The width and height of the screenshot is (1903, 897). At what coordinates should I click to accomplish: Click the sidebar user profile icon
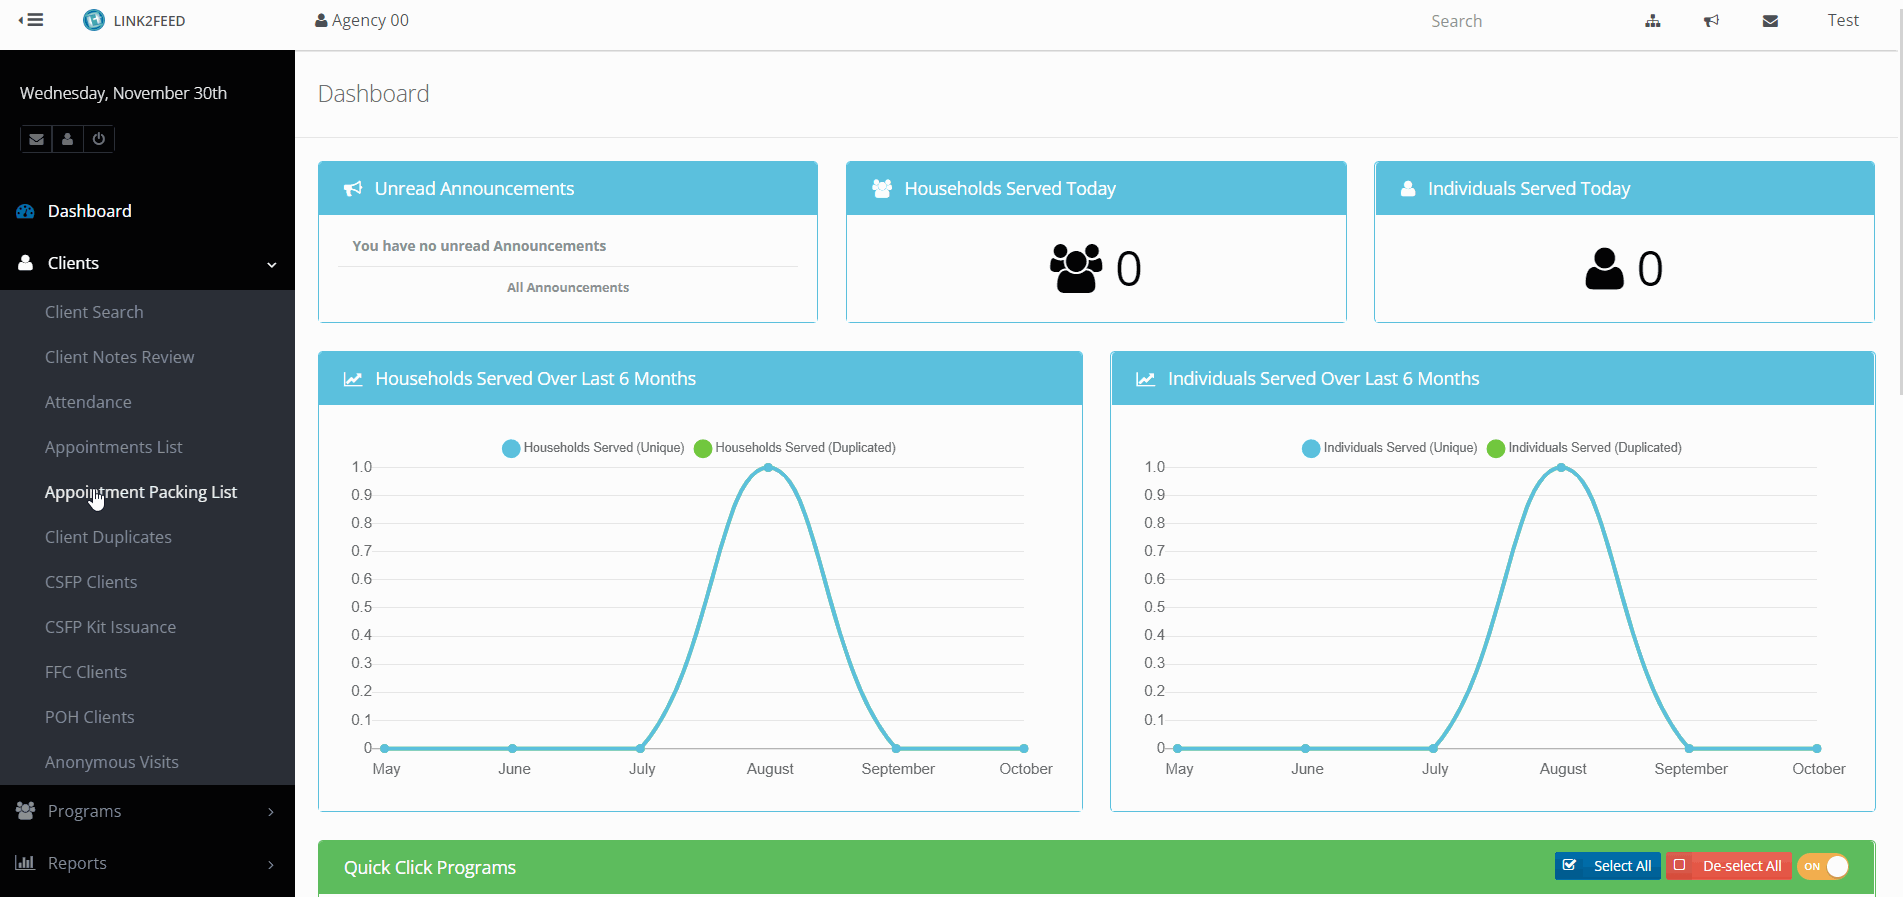click(x=67, y=139)
